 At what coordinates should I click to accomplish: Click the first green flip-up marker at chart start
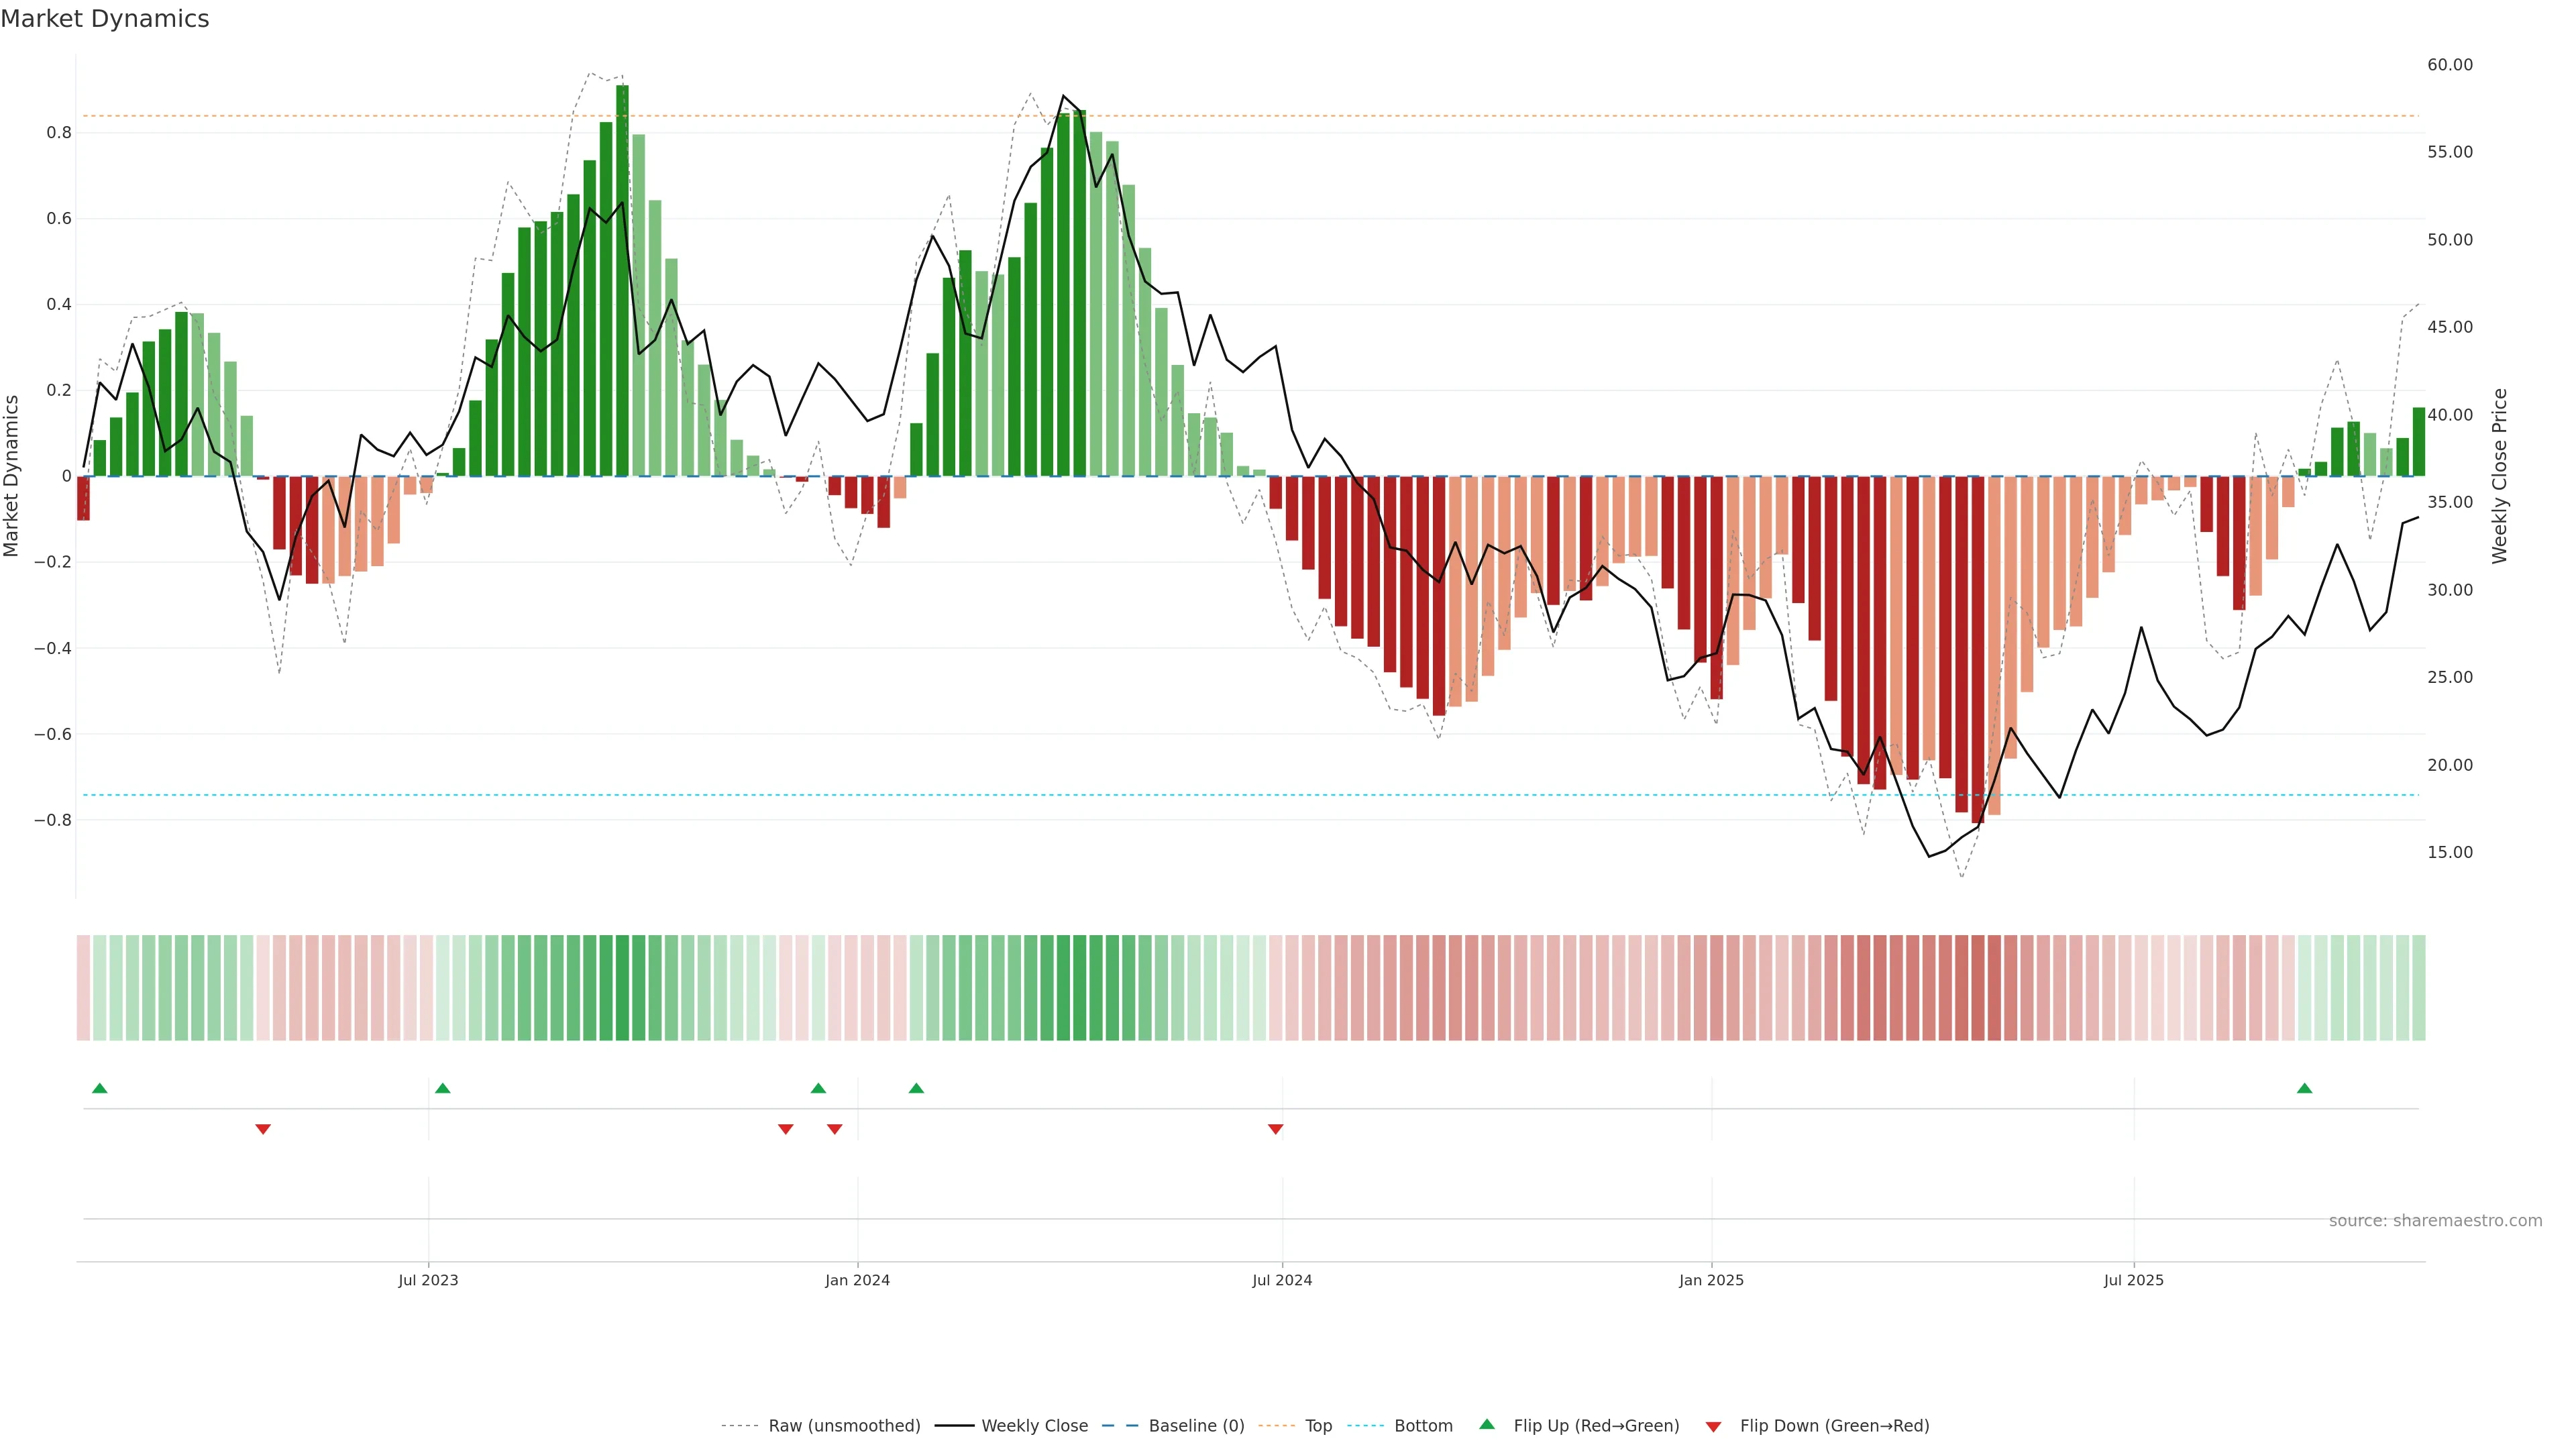click(99, 1088)
